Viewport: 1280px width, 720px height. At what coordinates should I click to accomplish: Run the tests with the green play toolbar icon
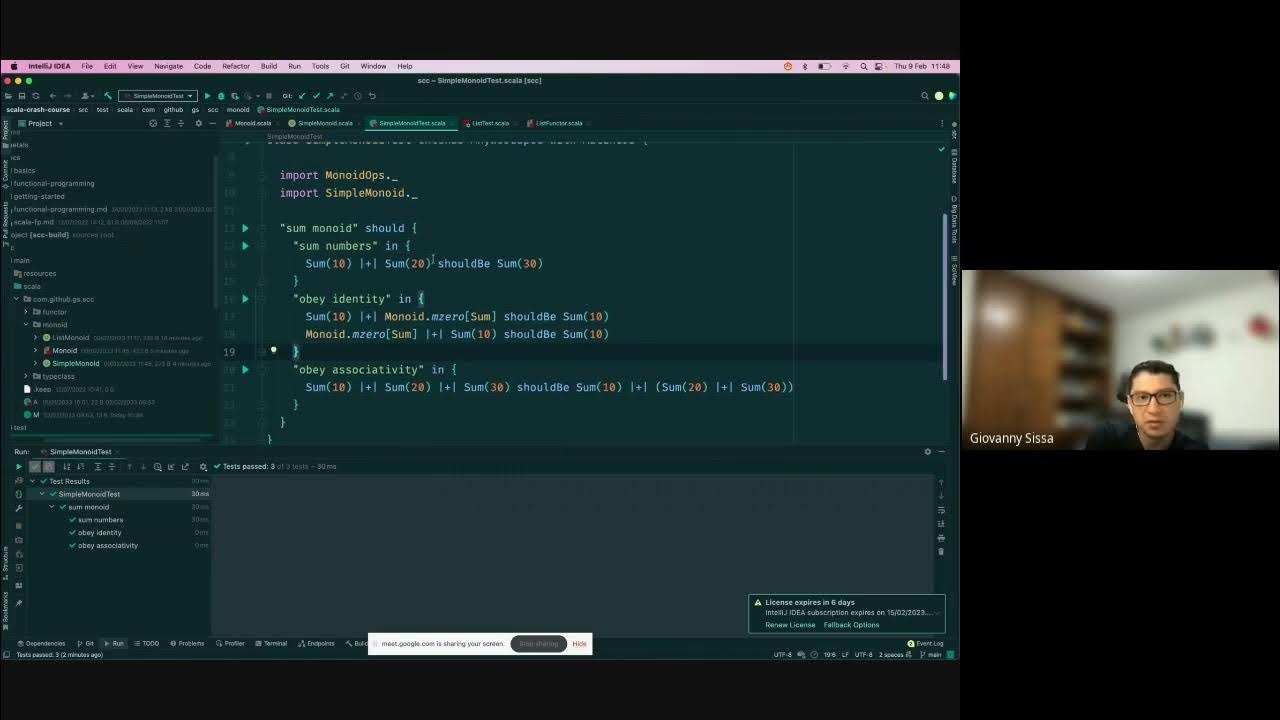tap(208, 96)
